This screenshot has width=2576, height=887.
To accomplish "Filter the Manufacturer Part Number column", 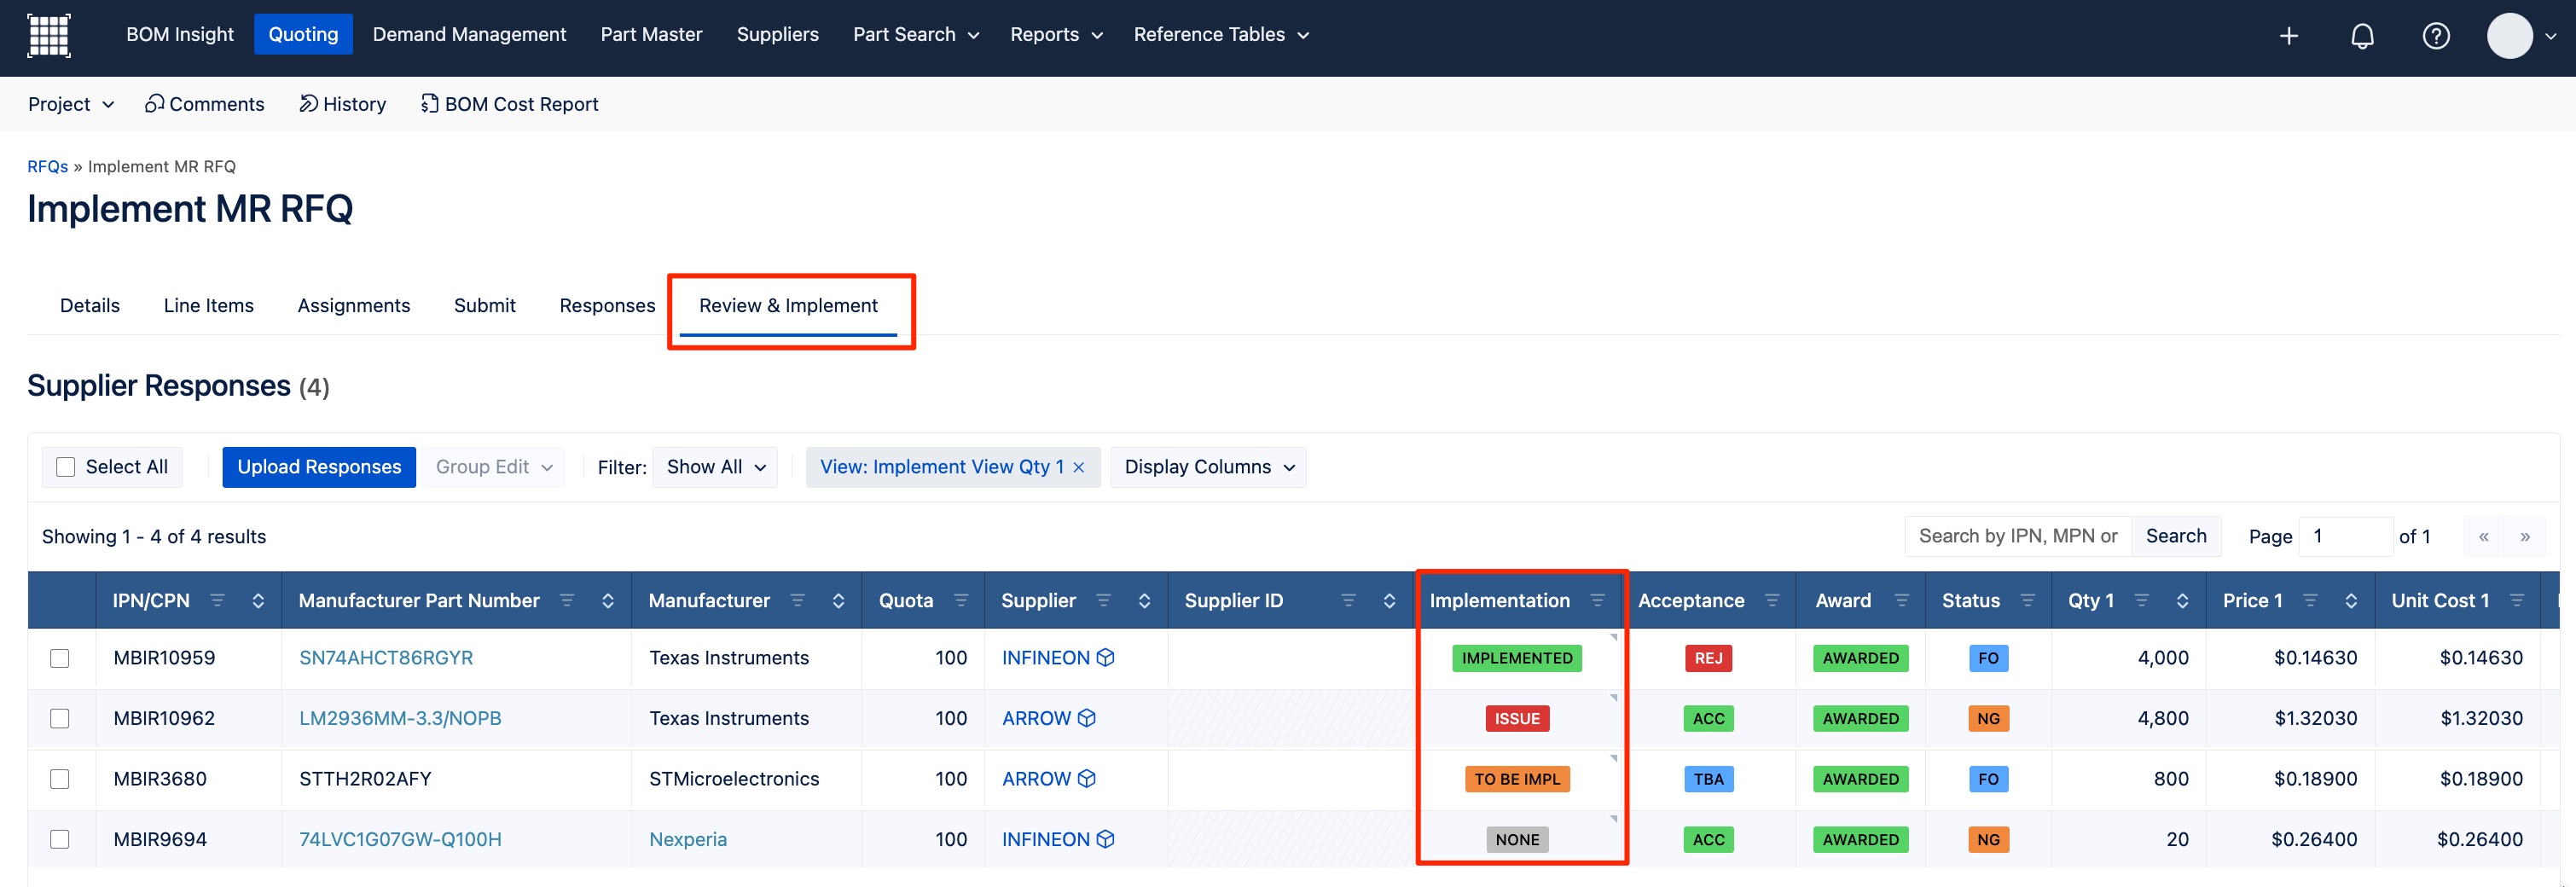I will pos(567,600).
